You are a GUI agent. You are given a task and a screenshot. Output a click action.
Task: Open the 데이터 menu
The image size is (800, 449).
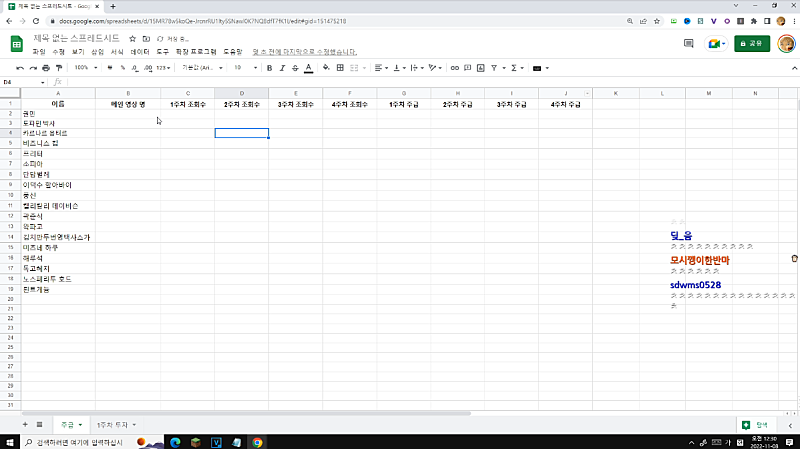140,51
